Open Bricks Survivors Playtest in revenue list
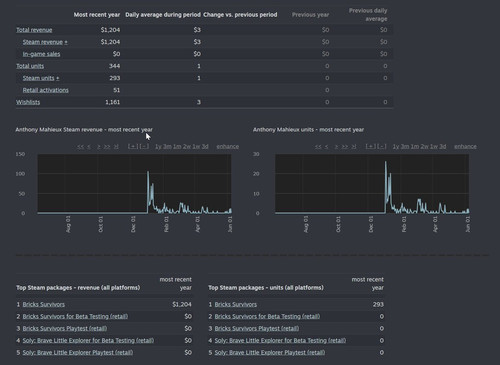 click(x=65, y=328)
